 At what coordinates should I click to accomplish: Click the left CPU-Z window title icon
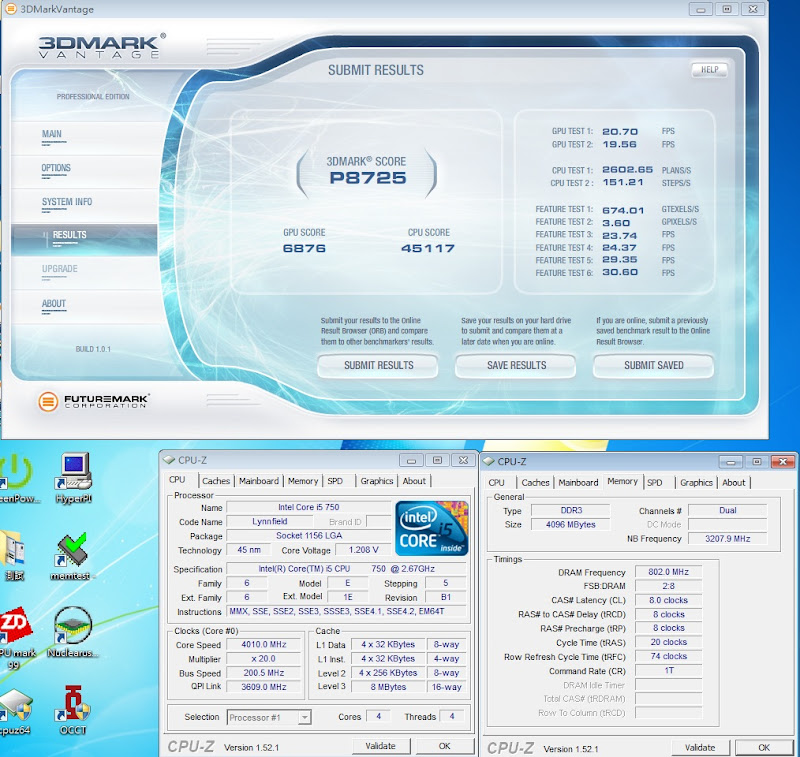pos(169,460)
